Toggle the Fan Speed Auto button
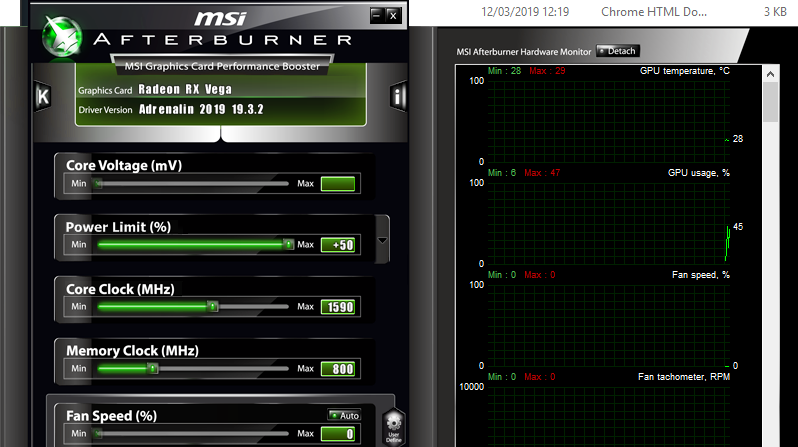This screenshot has height=447, width=798. 345,415
